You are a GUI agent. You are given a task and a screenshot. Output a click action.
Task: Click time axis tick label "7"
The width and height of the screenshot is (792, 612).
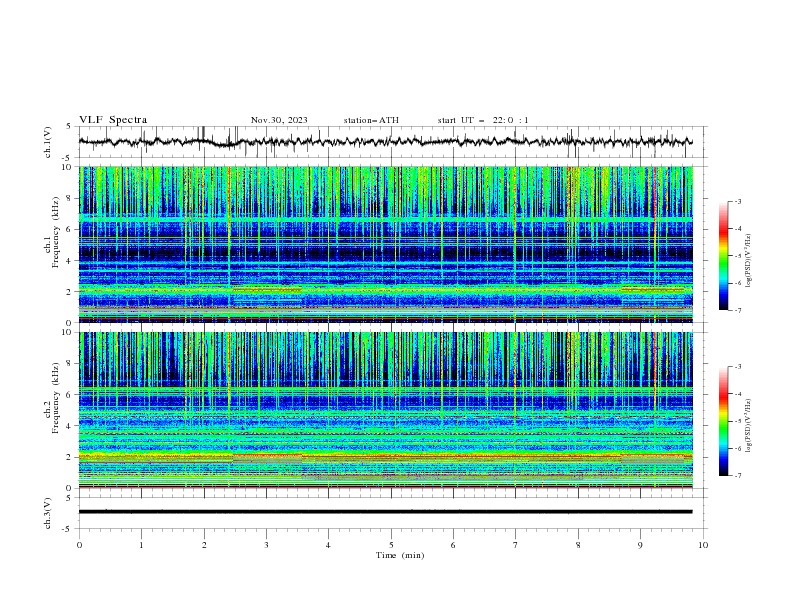(x=516, y=545)
